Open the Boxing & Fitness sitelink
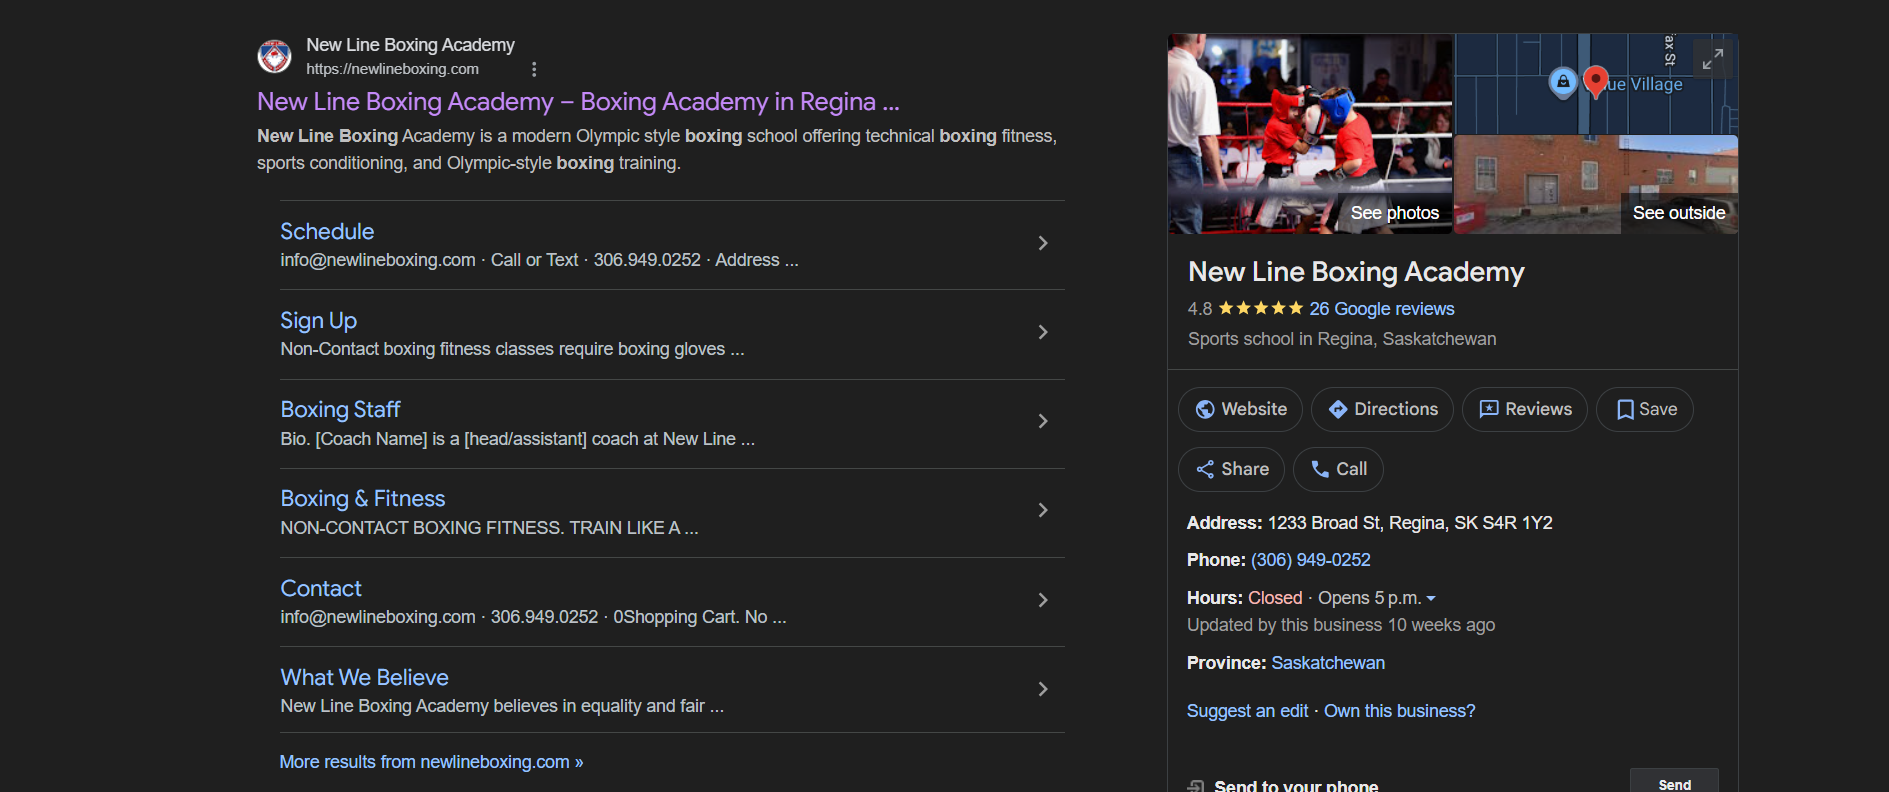This screenshot has height=792, width=1889. [x=363, y=499]
